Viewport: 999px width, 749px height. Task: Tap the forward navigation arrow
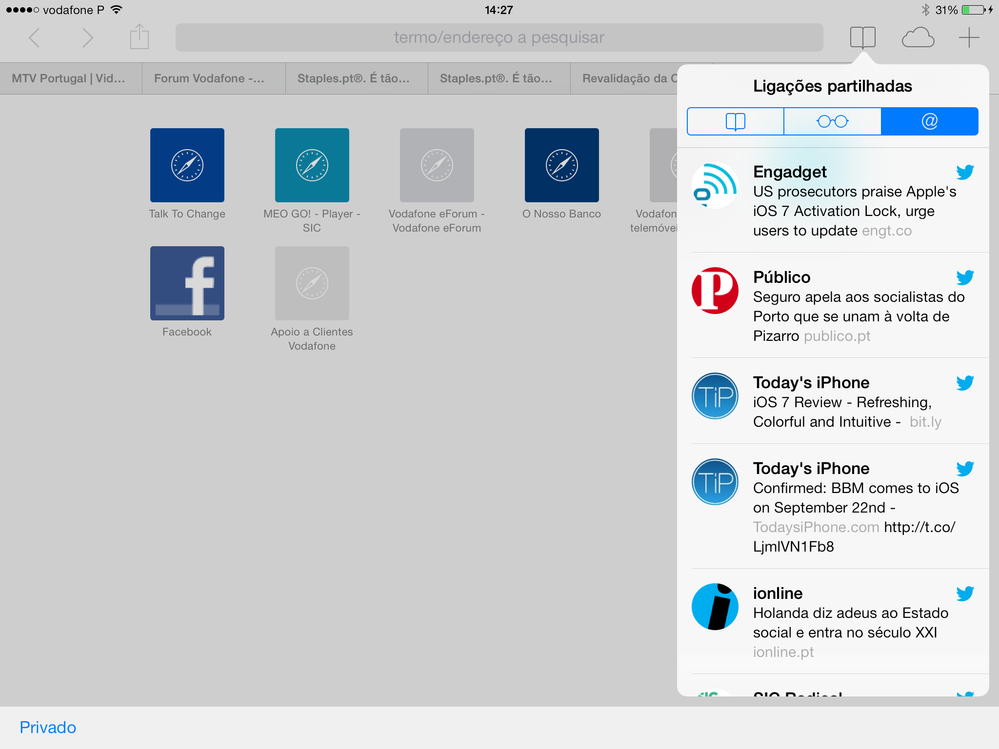(x=87, y=38)
